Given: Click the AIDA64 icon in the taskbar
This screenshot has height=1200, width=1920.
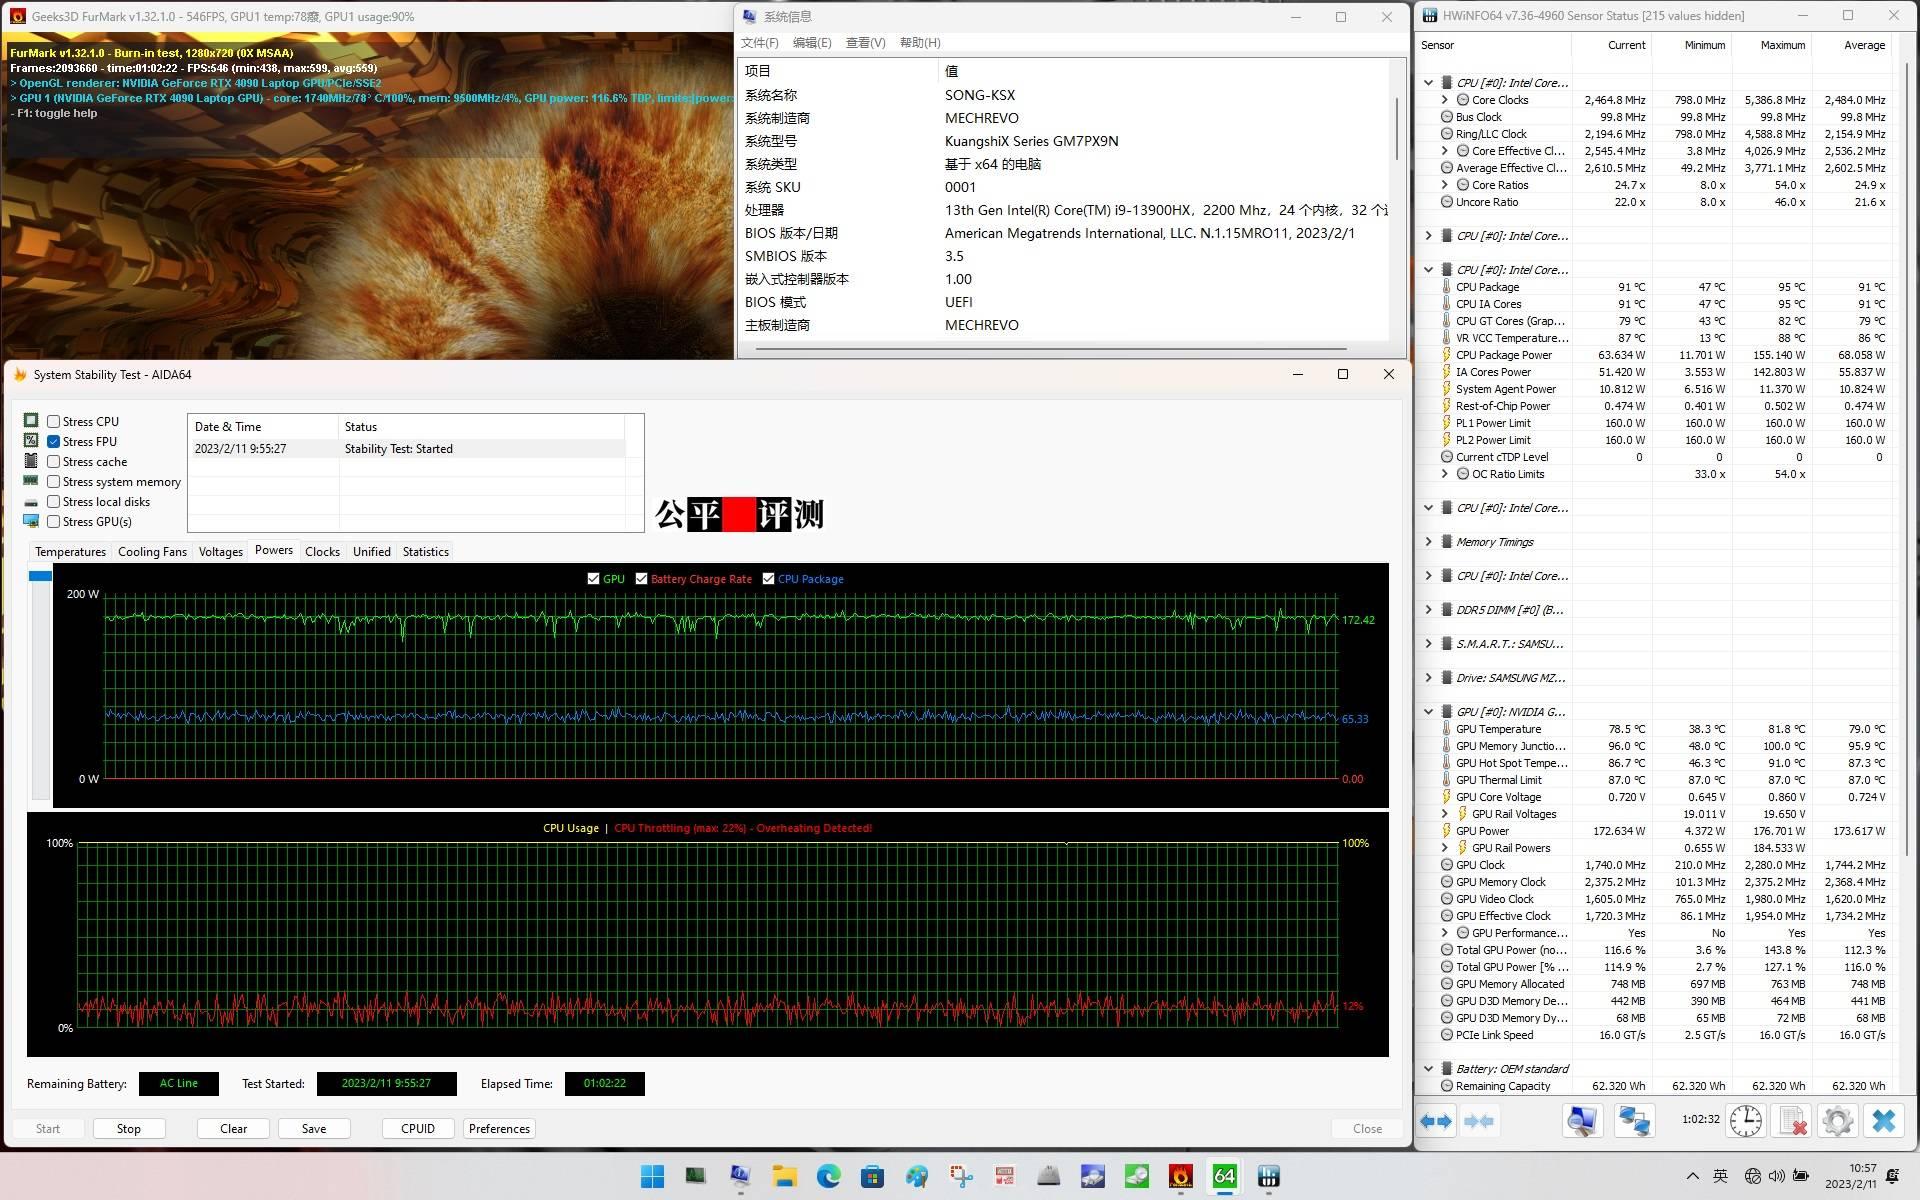Looking at the screenshot, I should pos(1224,1176).
